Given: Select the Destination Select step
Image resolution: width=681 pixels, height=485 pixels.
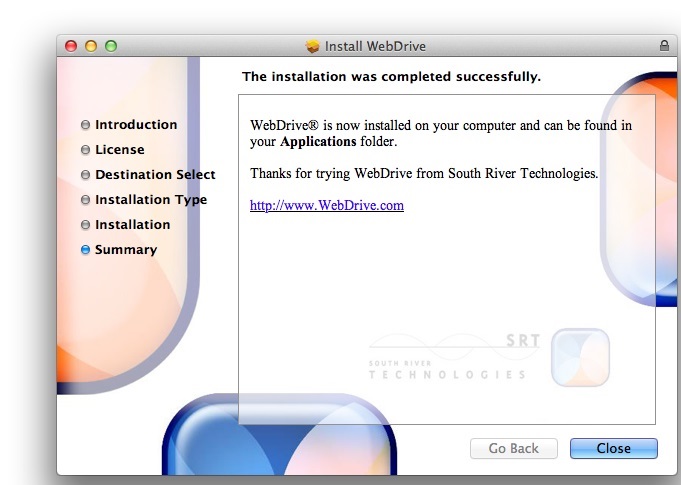Looking at the screenshot, I should pyautogui.click(x=155, y=175).
